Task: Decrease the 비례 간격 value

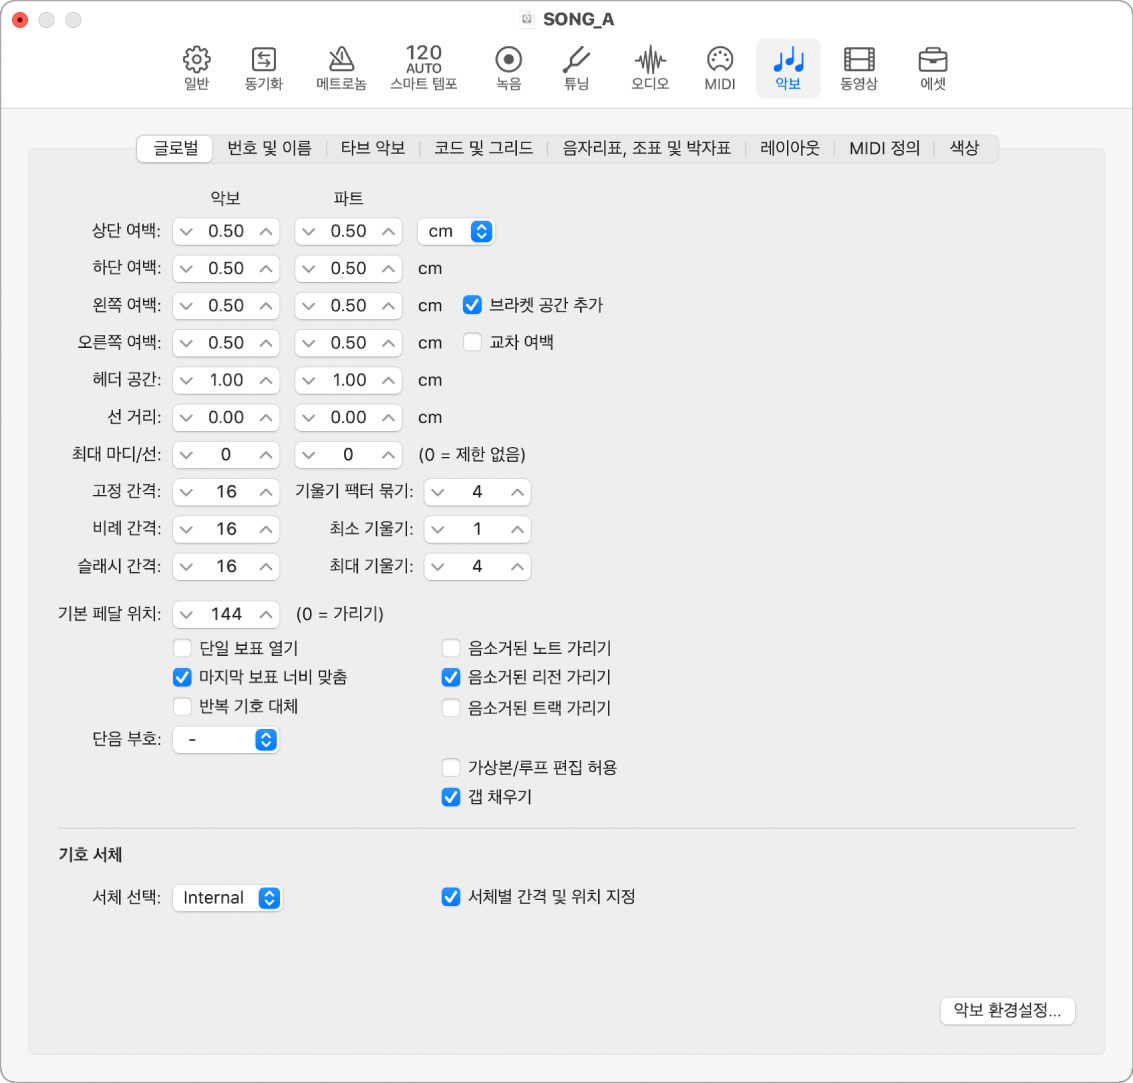Action: point(186,530)
